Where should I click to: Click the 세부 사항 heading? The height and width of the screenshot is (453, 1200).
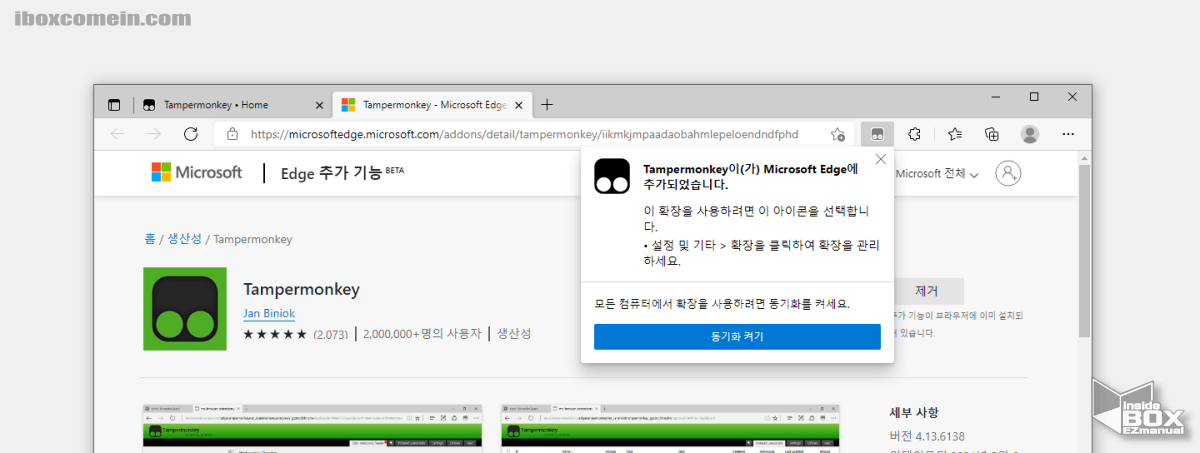pos(914,412)
